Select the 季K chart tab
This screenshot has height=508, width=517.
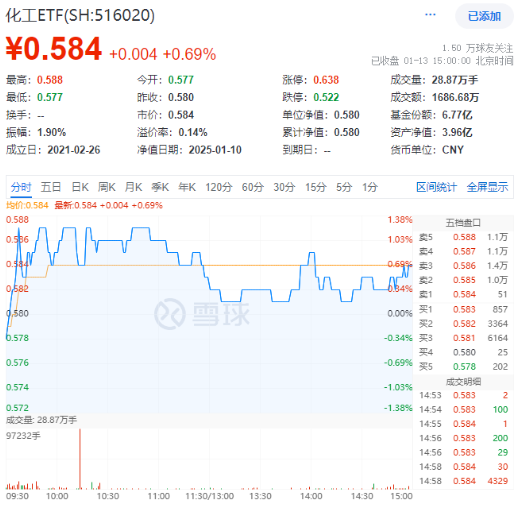pyautogui.click(x=160, y=187)
